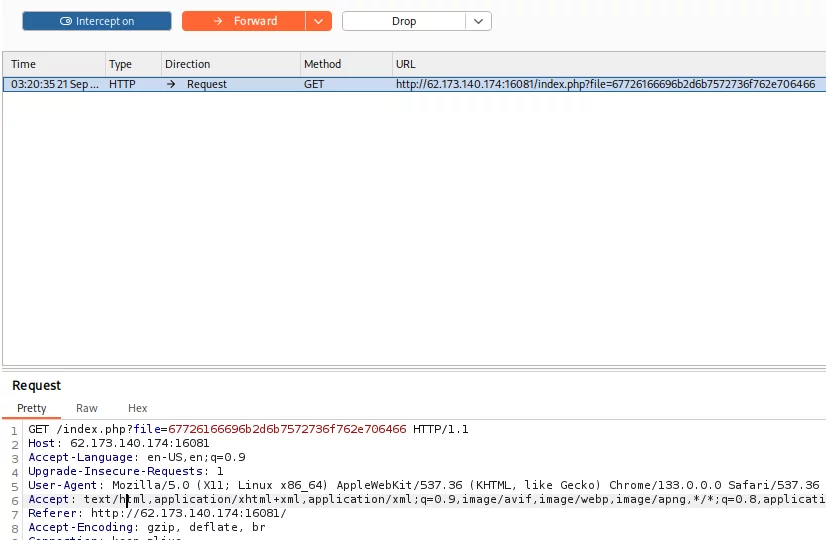Viewport: 826px width, 540px height.
Task: Click the Forward button
Action: [x=244, y=21]
